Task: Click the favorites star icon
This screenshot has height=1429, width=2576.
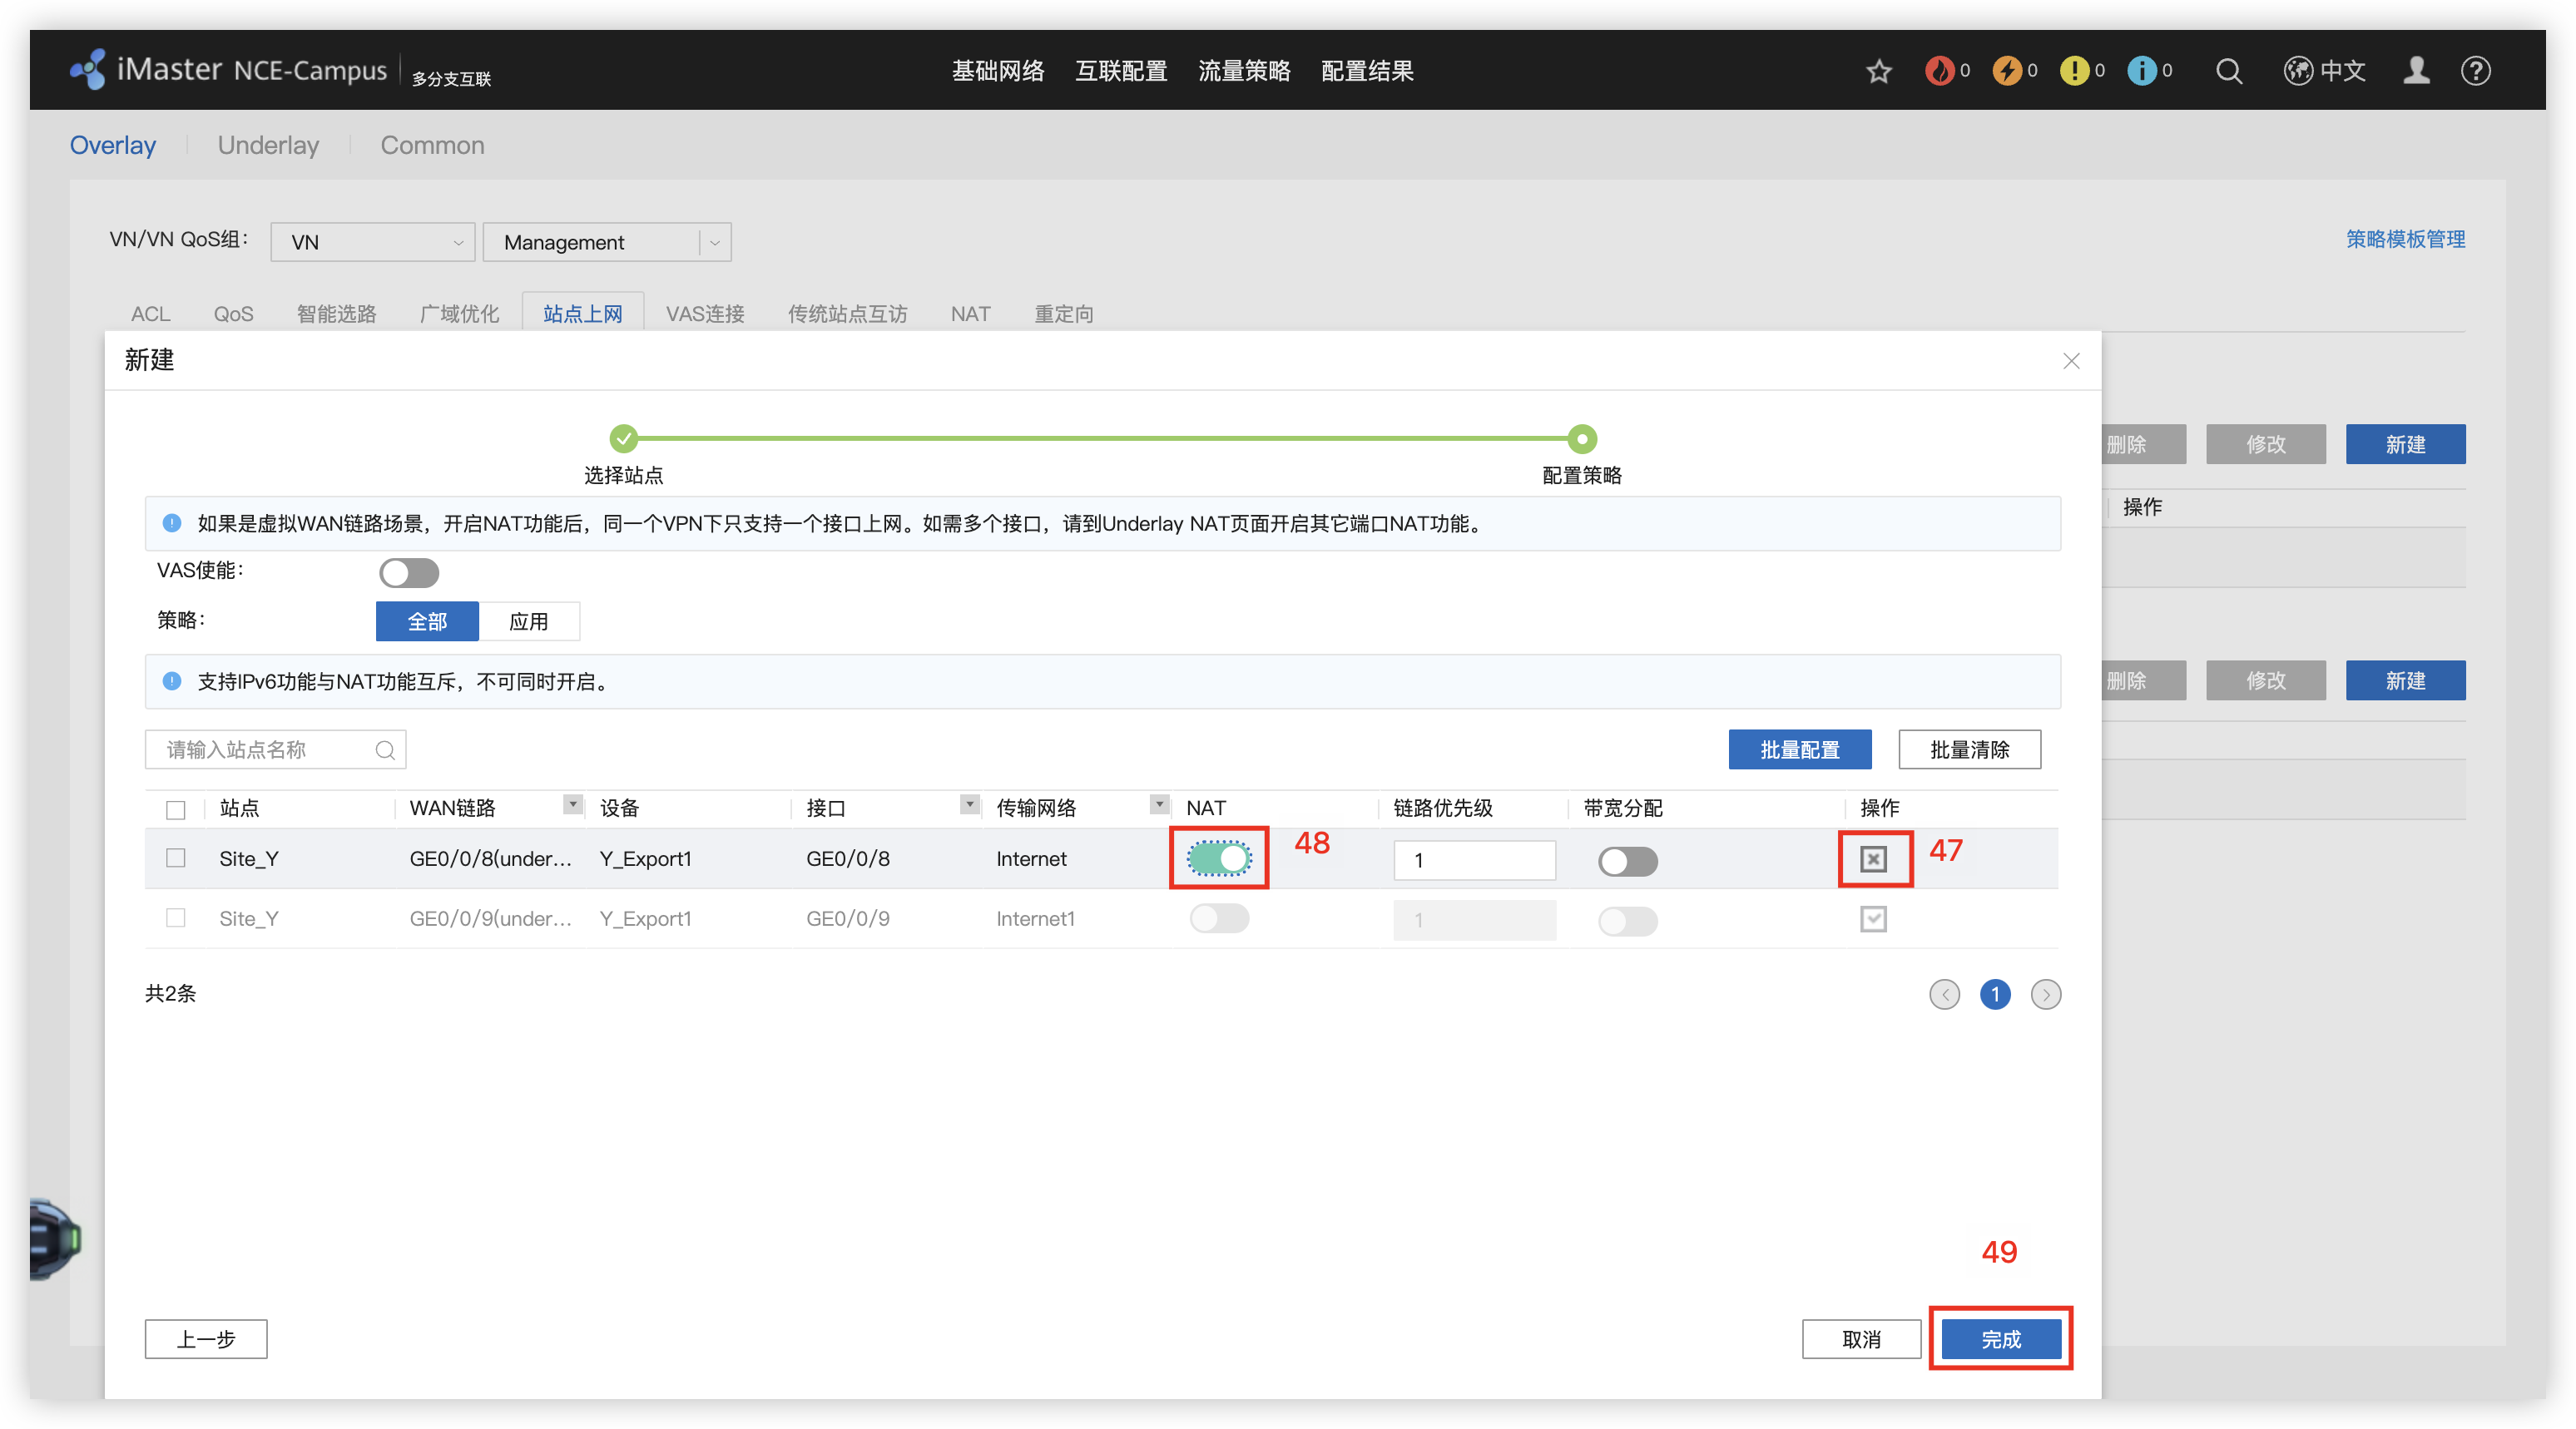Action: pos(1878,71)
